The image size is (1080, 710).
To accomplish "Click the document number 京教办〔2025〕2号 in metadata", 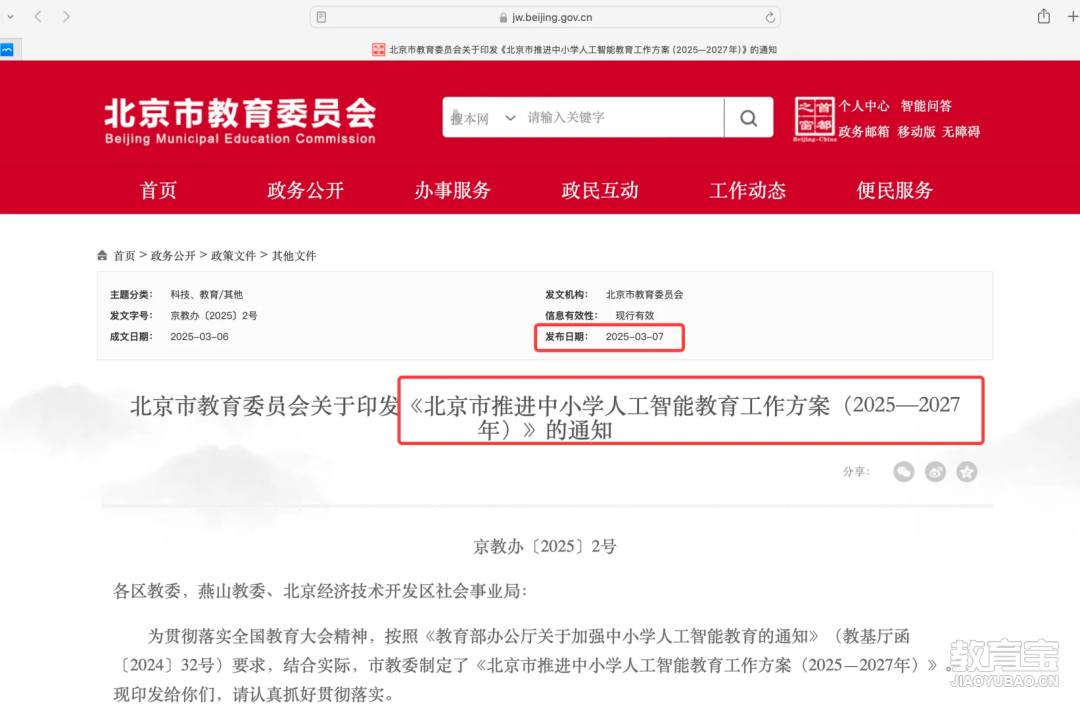I will 214,316.
